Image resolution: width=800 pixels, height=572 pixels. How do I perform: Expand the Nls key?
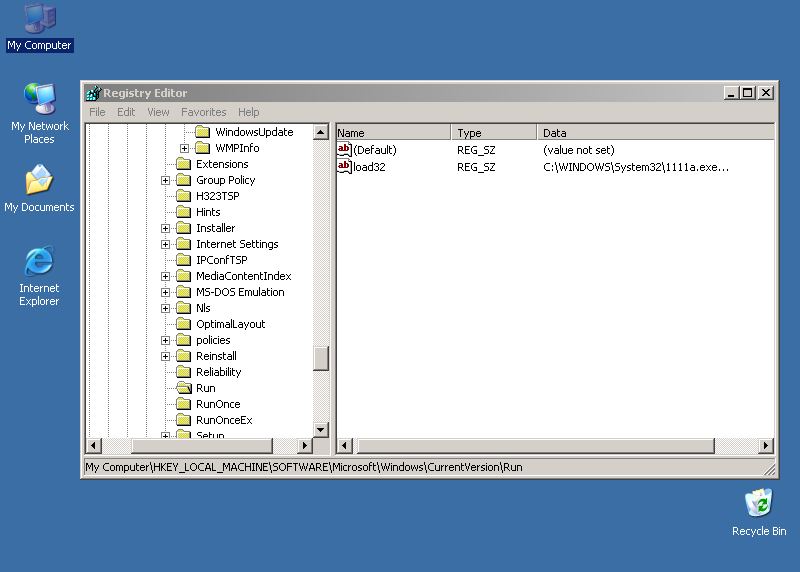click(x=165, y=308)
